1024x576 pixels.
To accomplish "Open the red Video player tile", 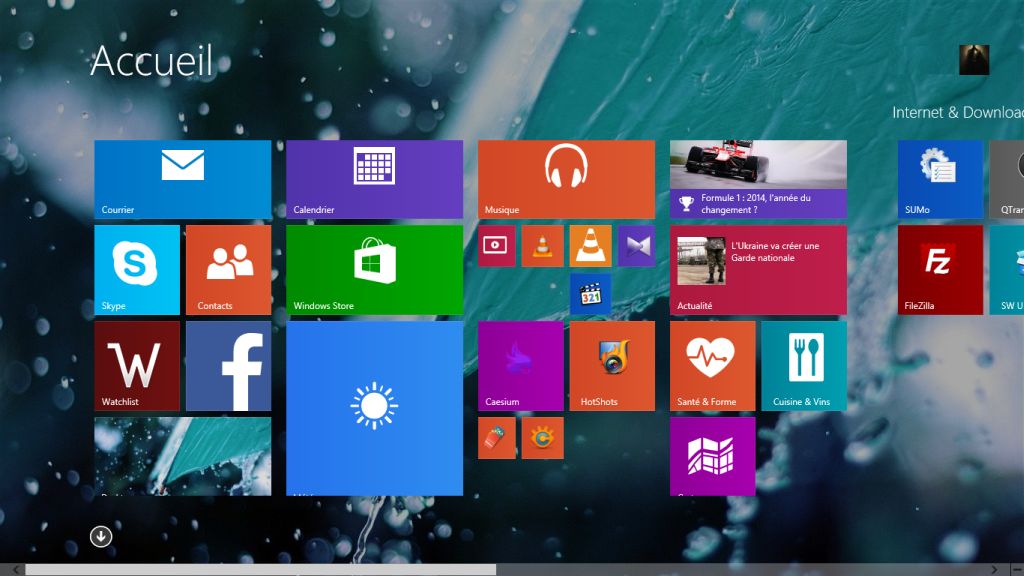I will click(496, 246).
